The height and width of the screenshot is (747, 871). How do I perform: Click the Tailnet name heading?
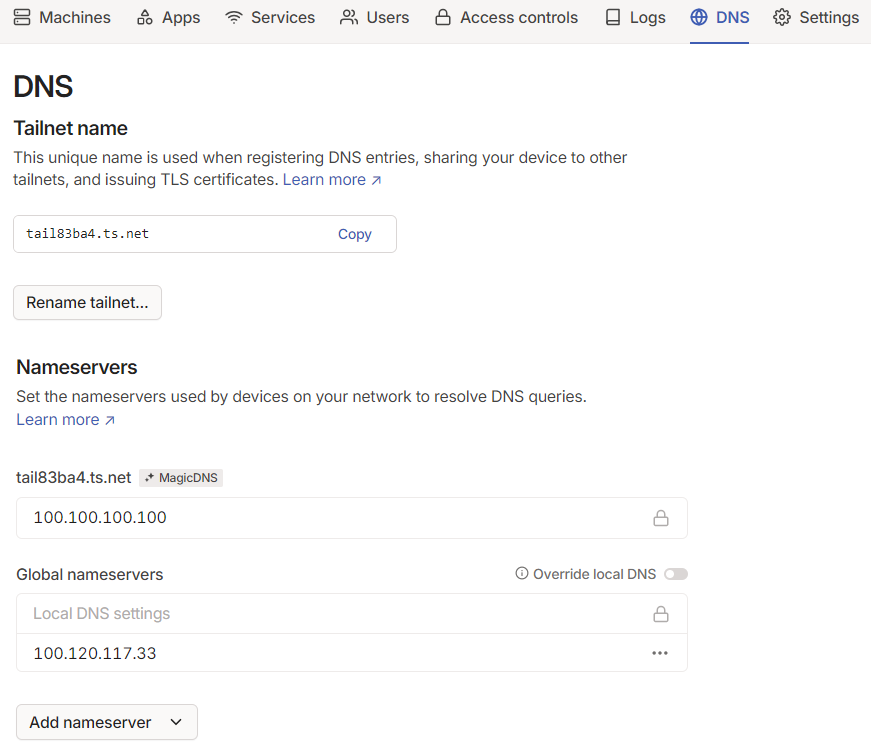tap(71, 128)
